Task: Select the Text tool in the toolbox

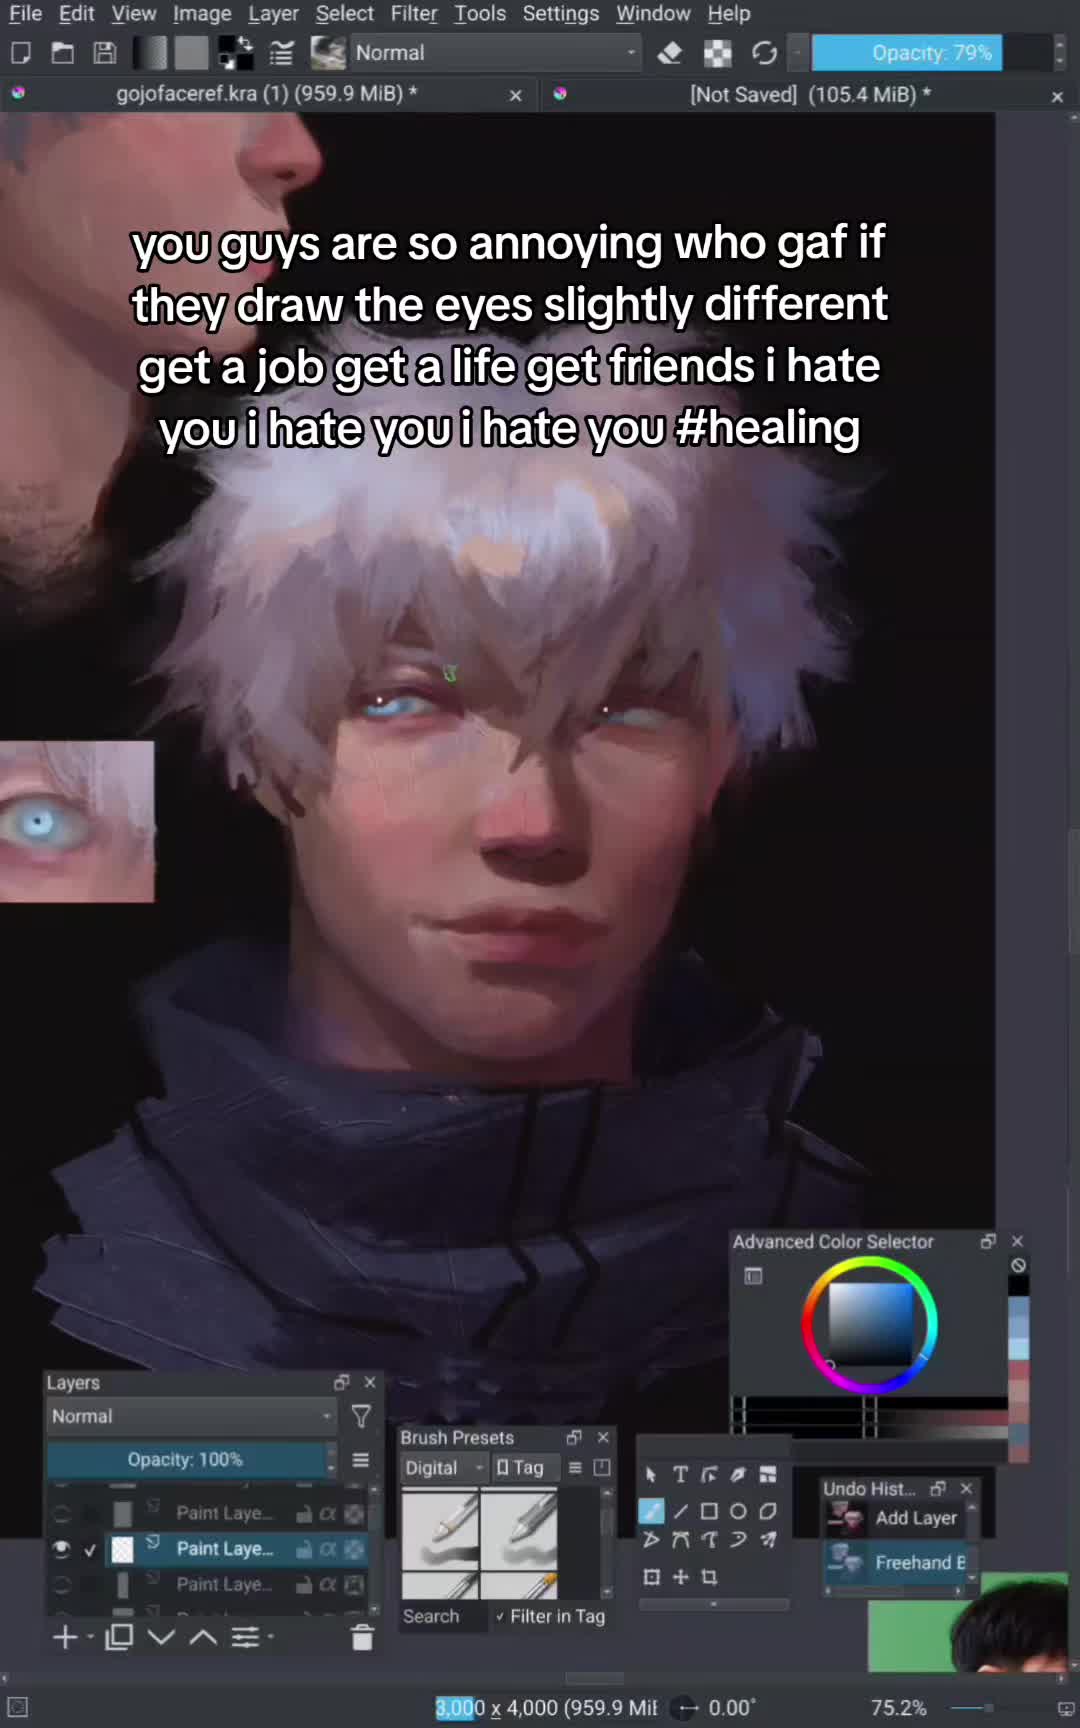Action: pos(680,1475)
